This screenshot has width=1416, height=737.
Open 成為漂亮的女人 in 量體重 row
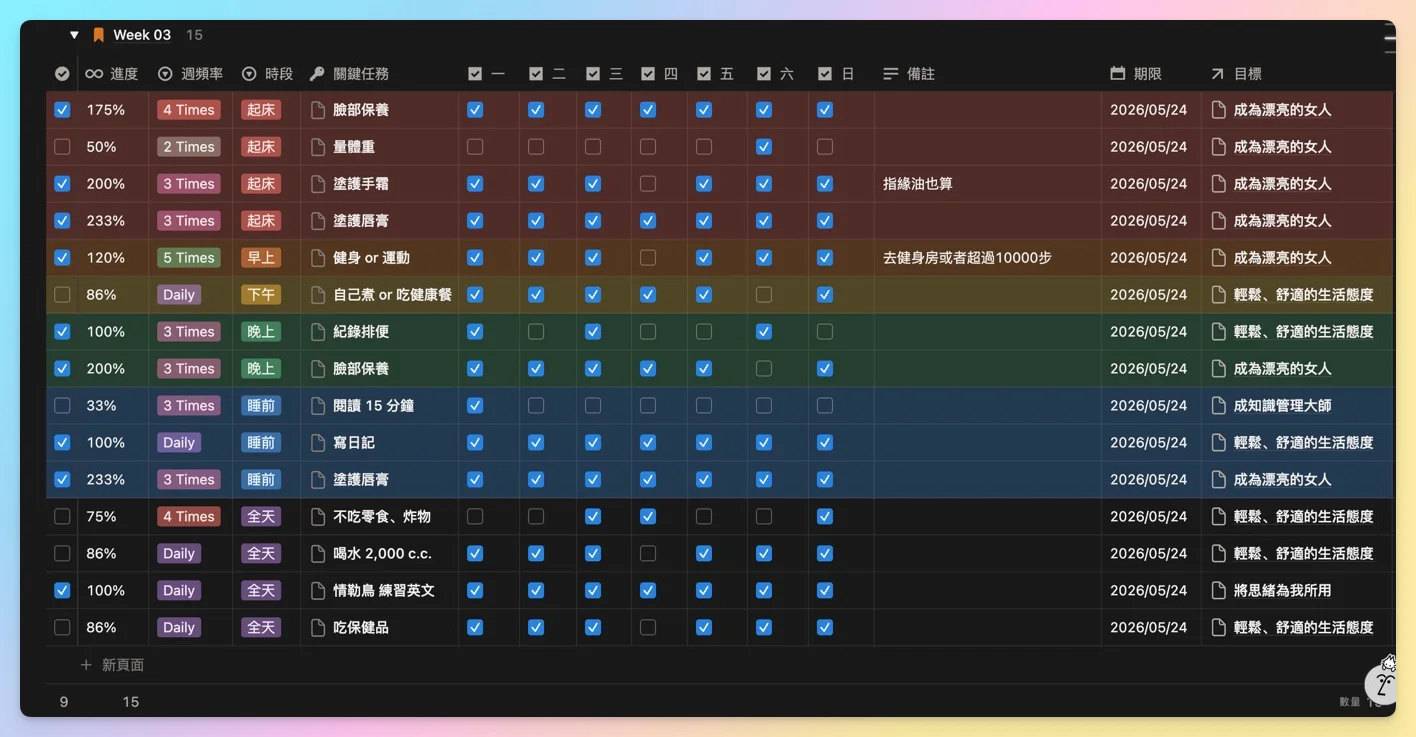point(1283,147)
